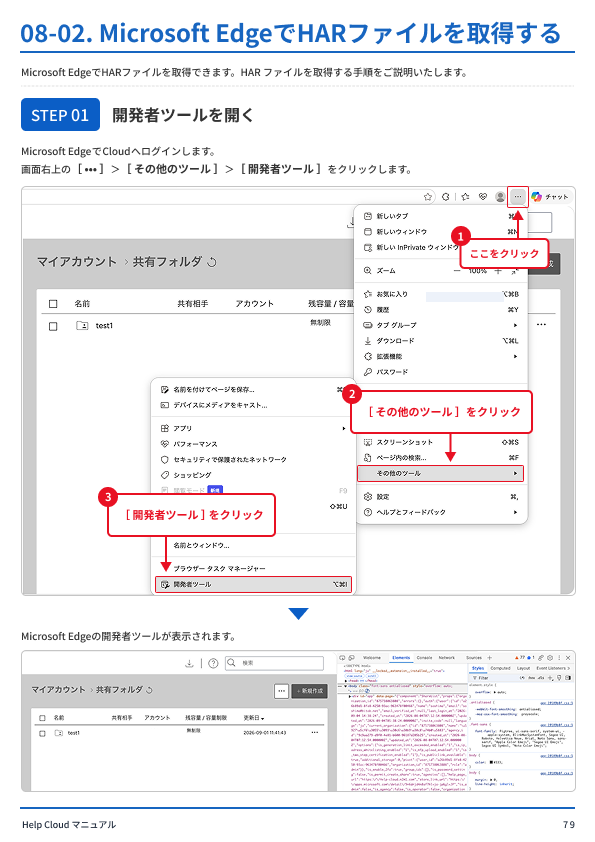Screen dimensions: 595x842
Task: Click the zoom in plus in ズーム row
Action: click(498, 271)
